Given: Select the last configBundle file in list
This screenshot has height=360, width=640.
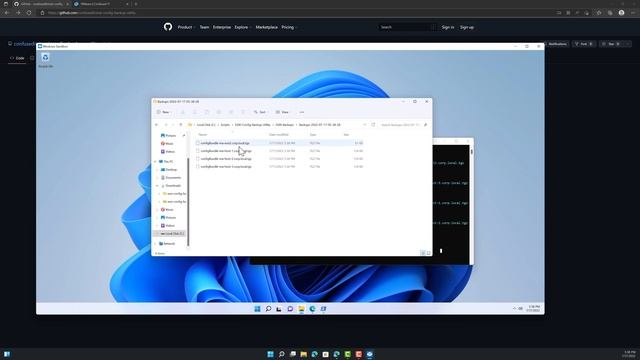Looking at the screenshot, I should pos(279,167).
